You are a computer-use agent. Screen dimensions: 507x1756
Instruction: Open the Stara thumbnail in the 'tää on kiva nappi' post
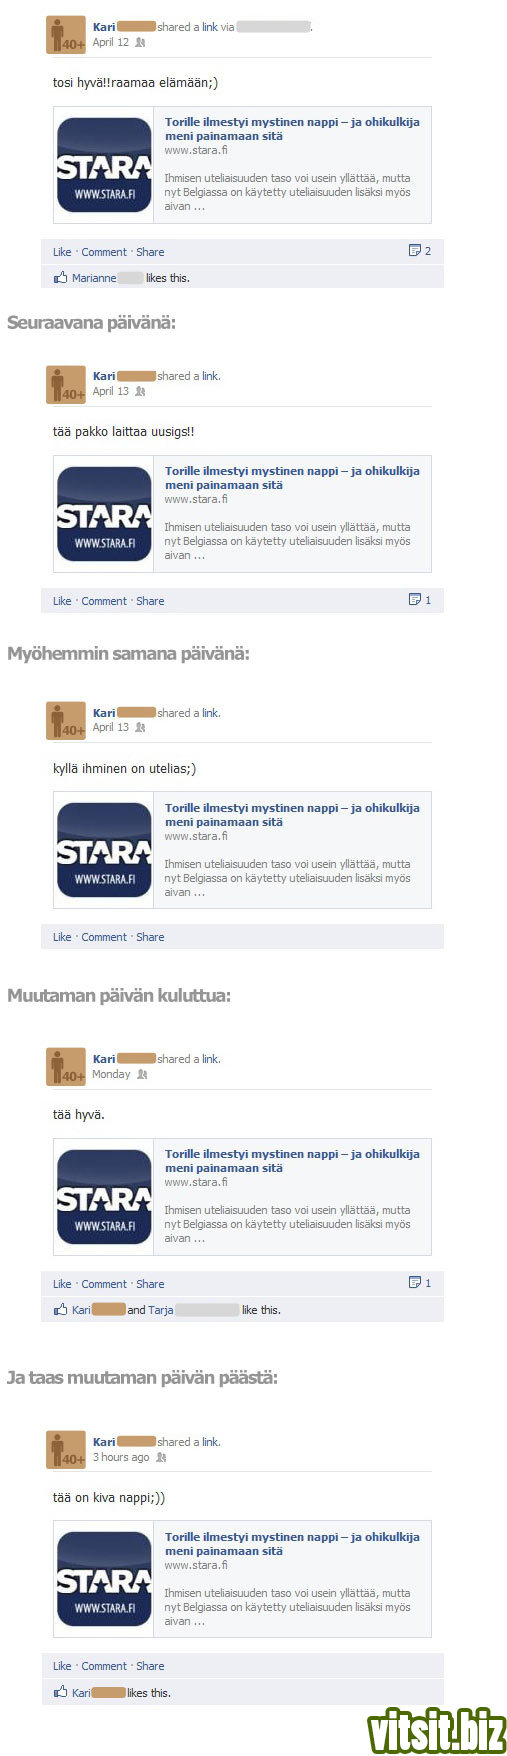[104, 1580]
